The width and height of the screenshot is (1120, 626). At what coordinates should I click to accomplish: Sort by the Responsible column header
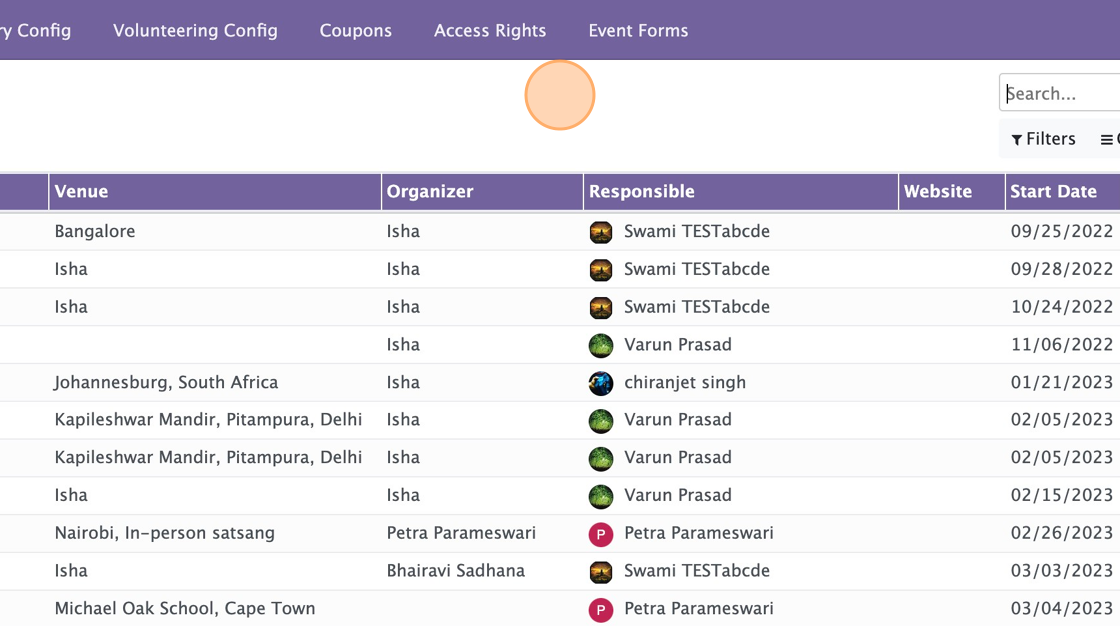pos(741,192)
